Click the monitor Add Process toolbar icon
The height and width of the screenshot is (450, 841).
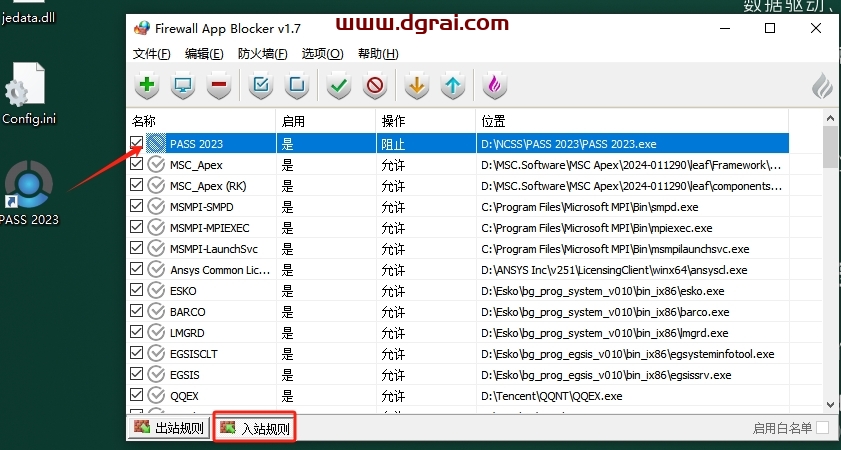coord(183,85)
